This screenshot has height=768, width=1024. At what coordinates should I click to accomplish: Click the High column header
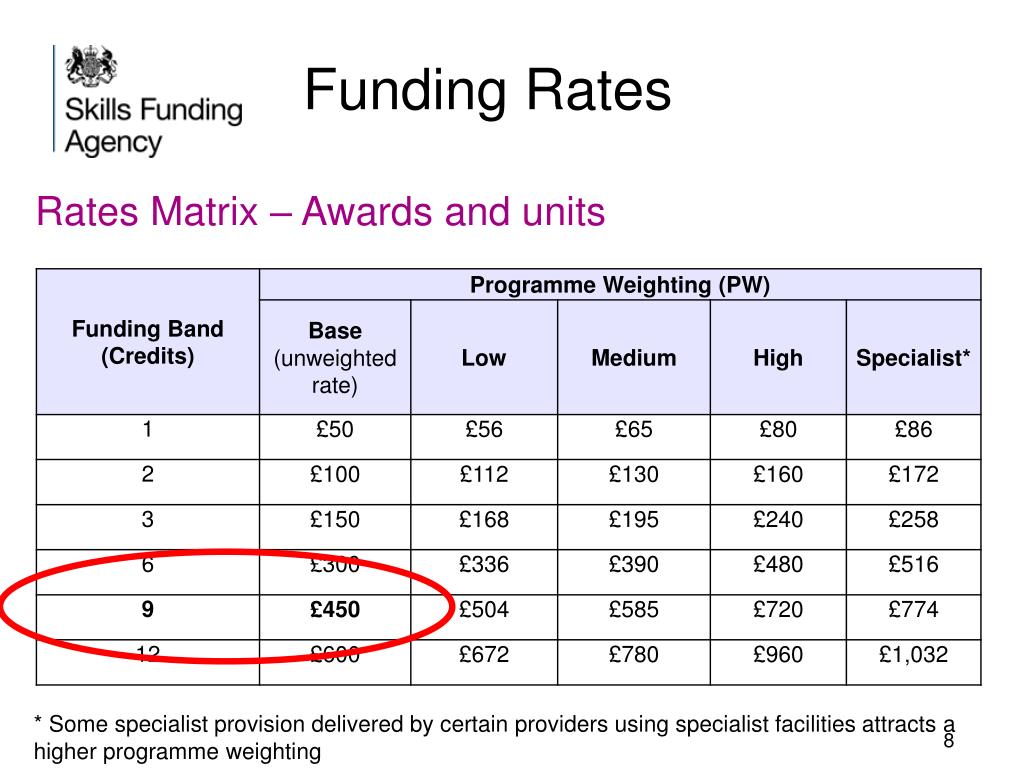(778, 357)
